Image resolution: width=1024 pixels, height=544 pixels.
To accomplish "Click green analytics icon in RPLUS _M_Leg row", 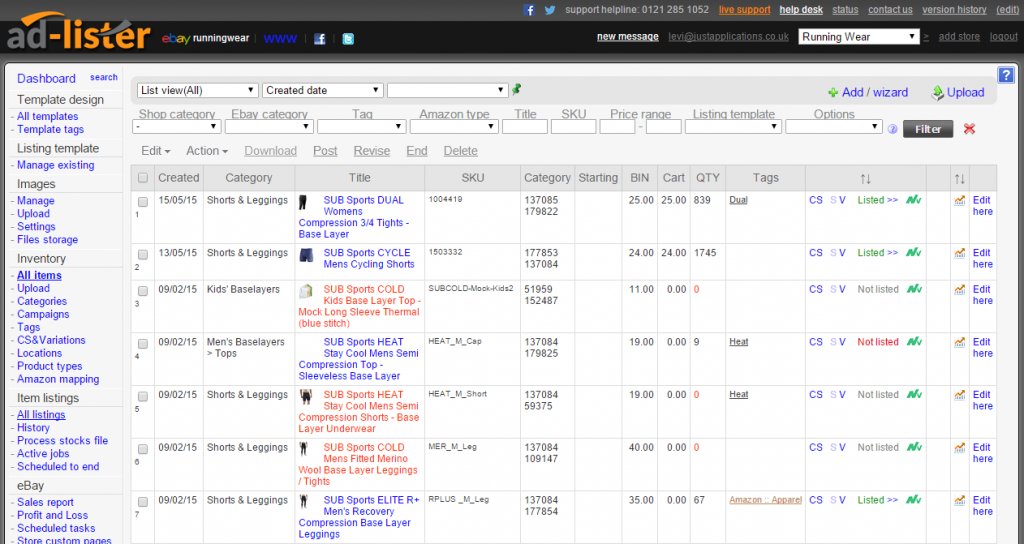I will tap(914, 500).
